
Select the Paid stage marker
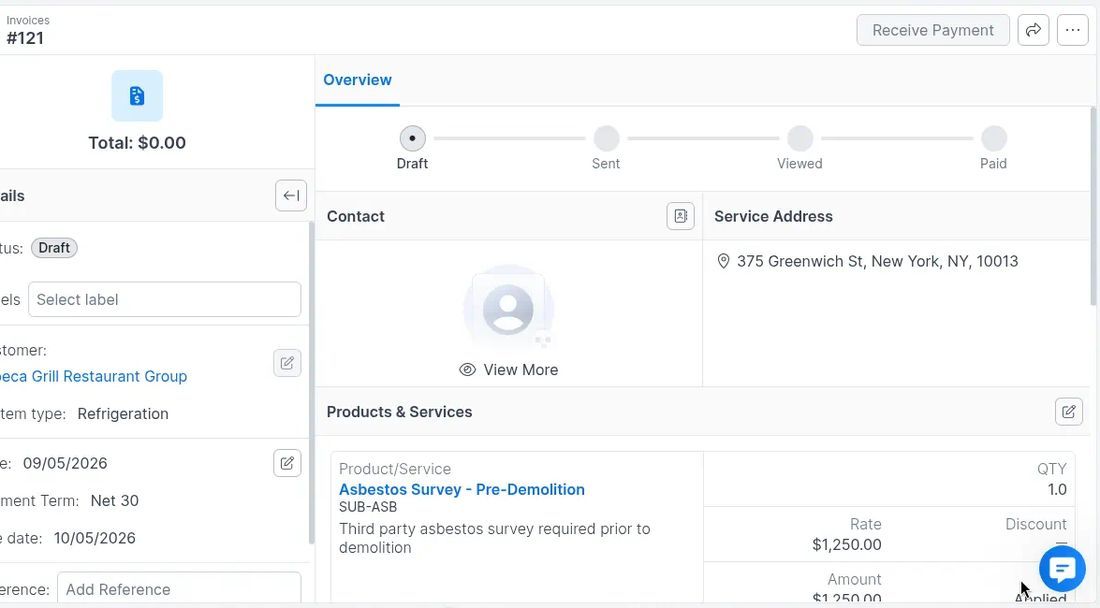[x=993, y=138]
